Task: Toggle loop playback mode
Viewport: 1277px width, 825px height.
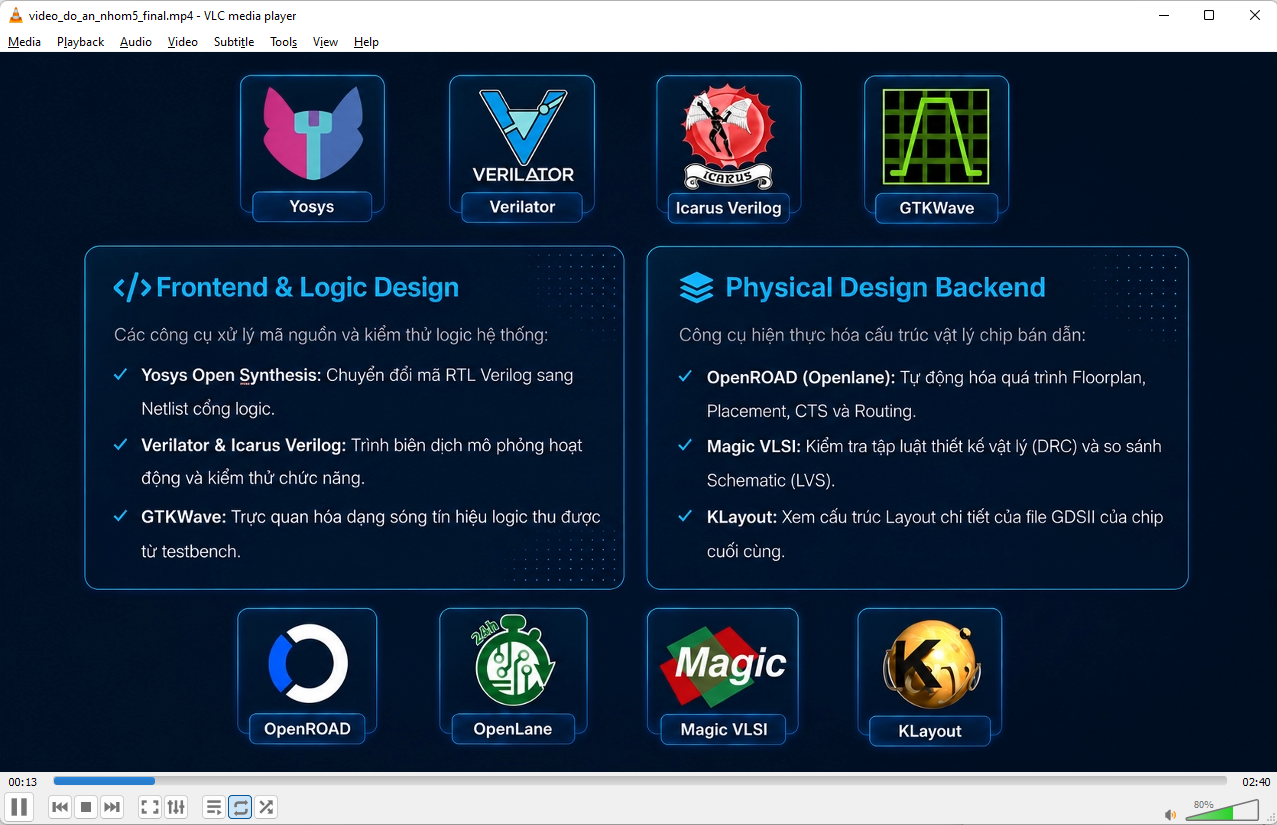Action: (240, 807)
